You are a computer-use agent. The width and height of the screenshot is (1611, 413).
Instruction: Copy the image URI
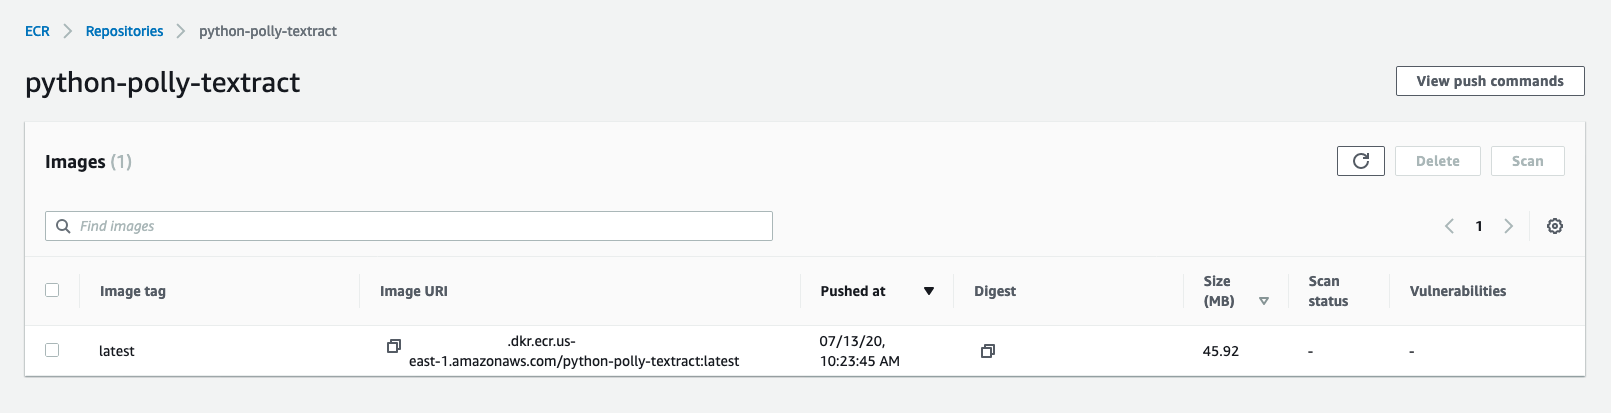[394, 346]
